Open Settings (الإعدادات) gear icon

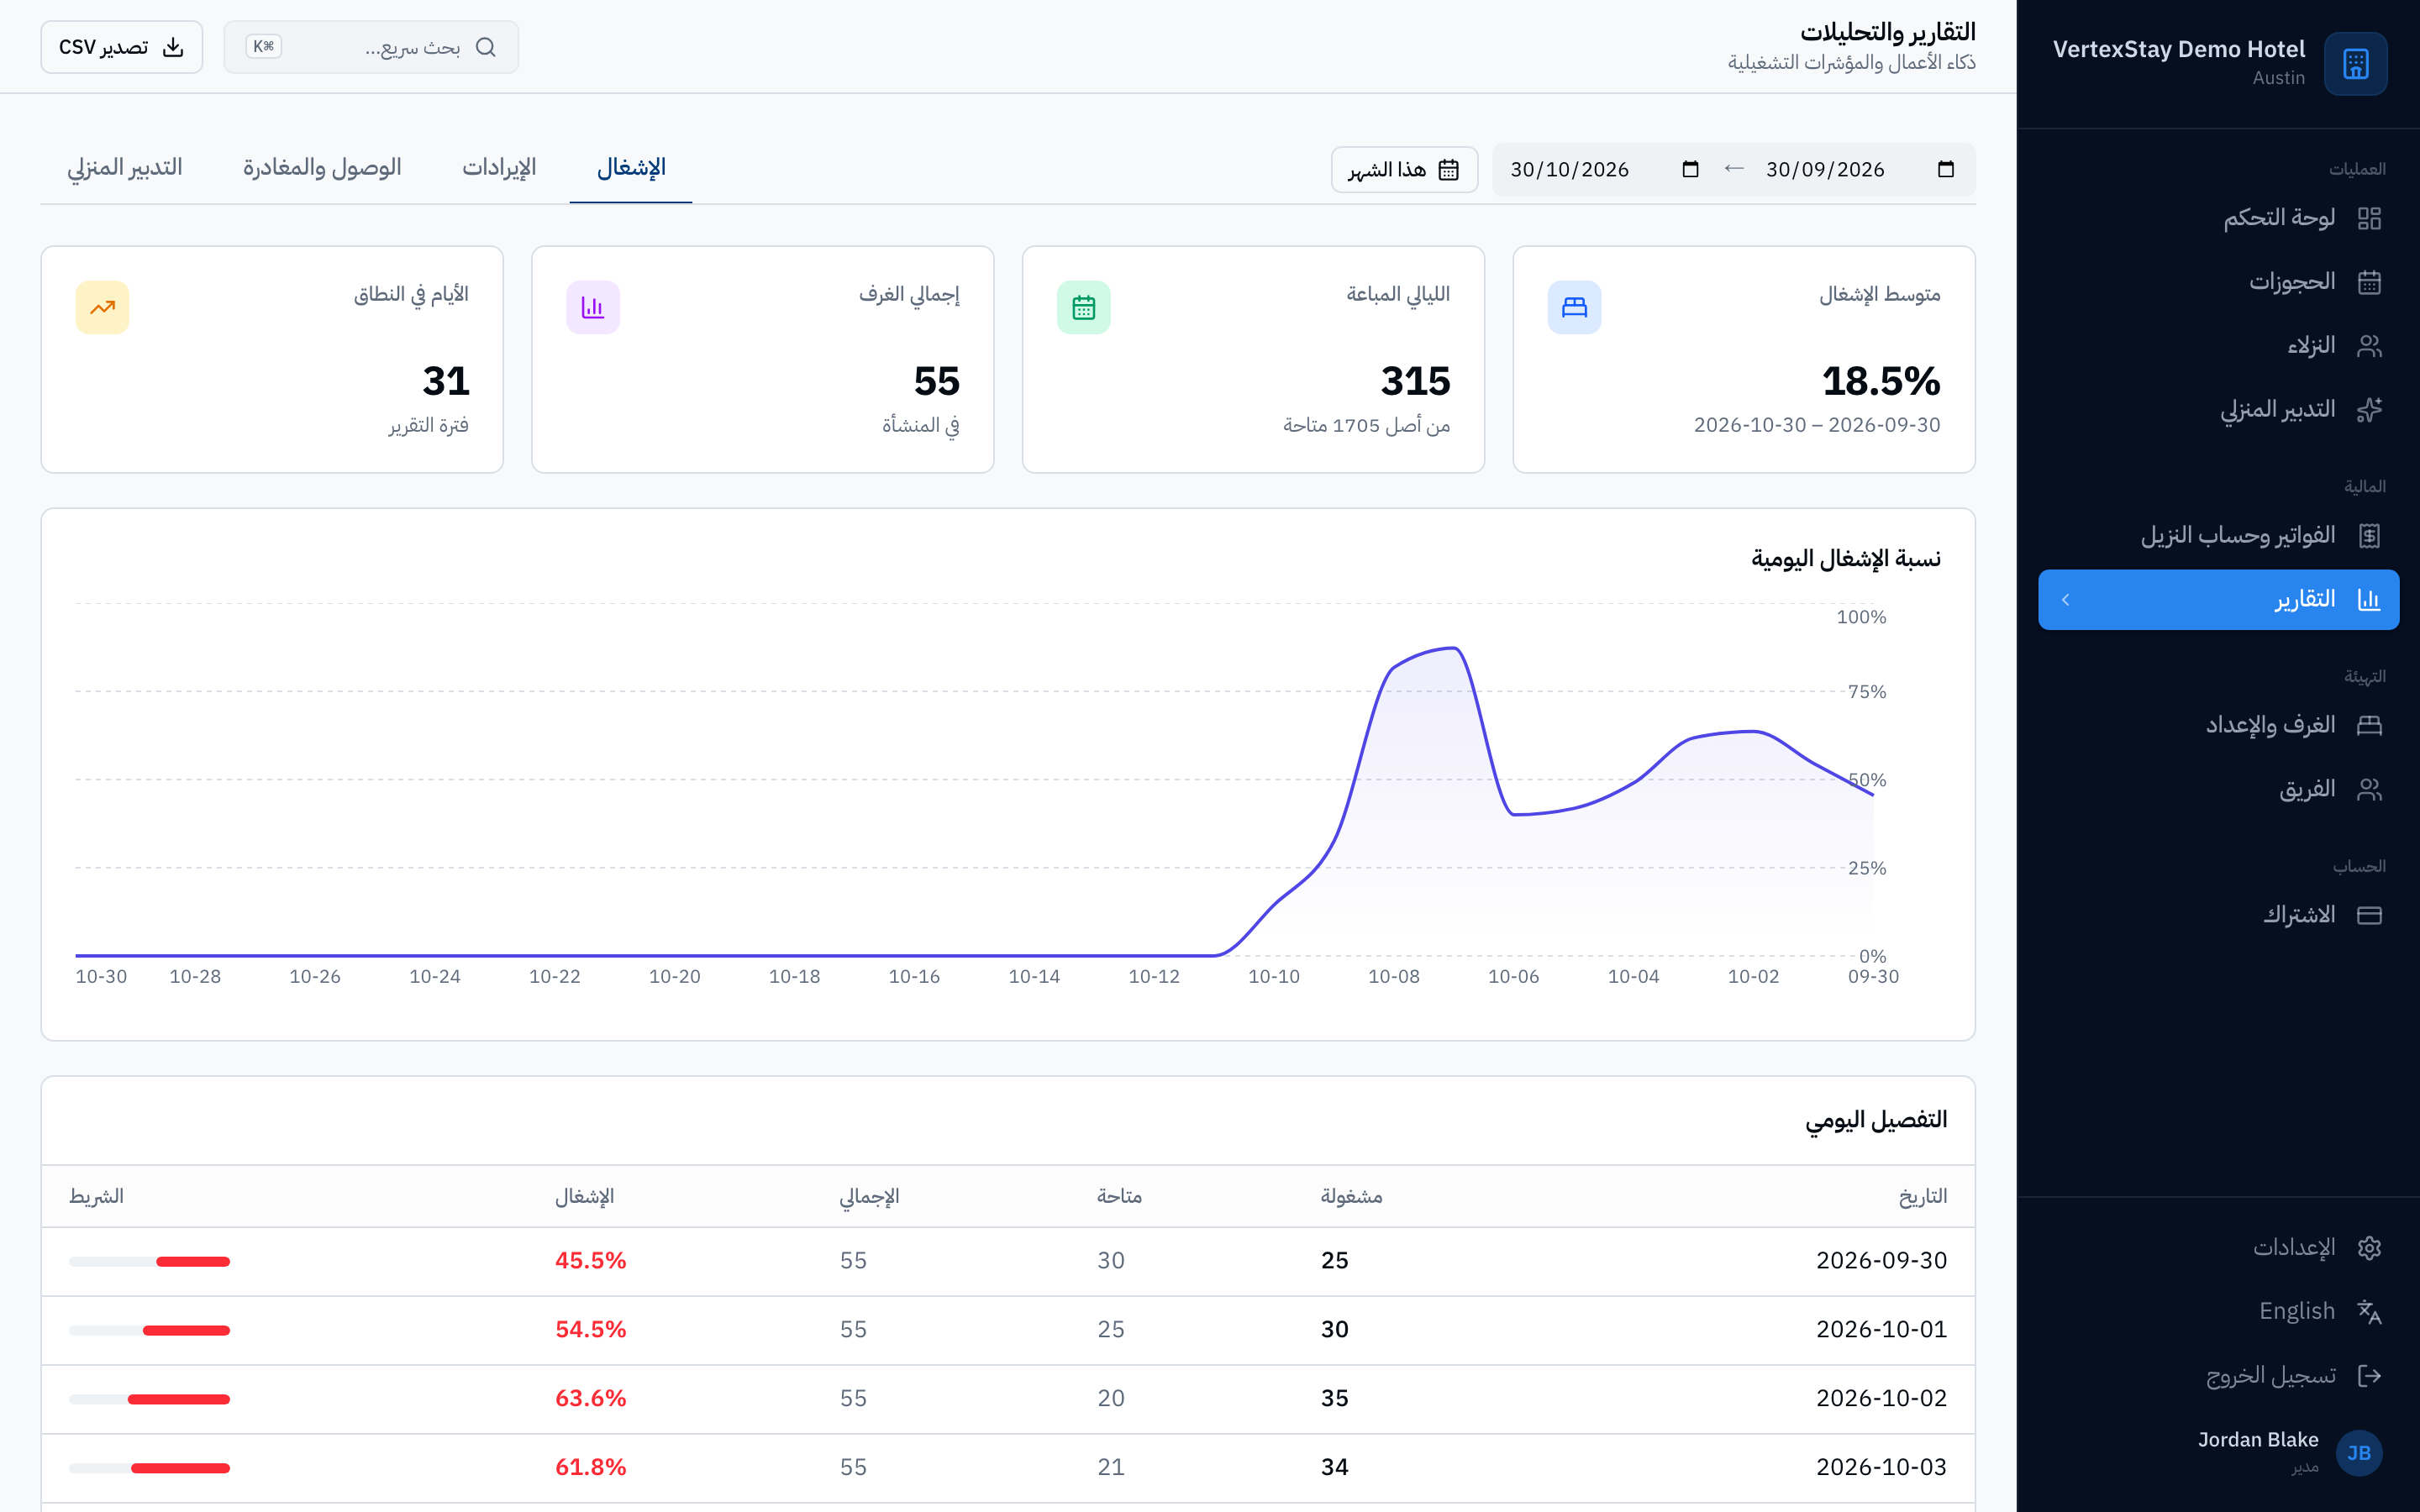(2368, 1247)
